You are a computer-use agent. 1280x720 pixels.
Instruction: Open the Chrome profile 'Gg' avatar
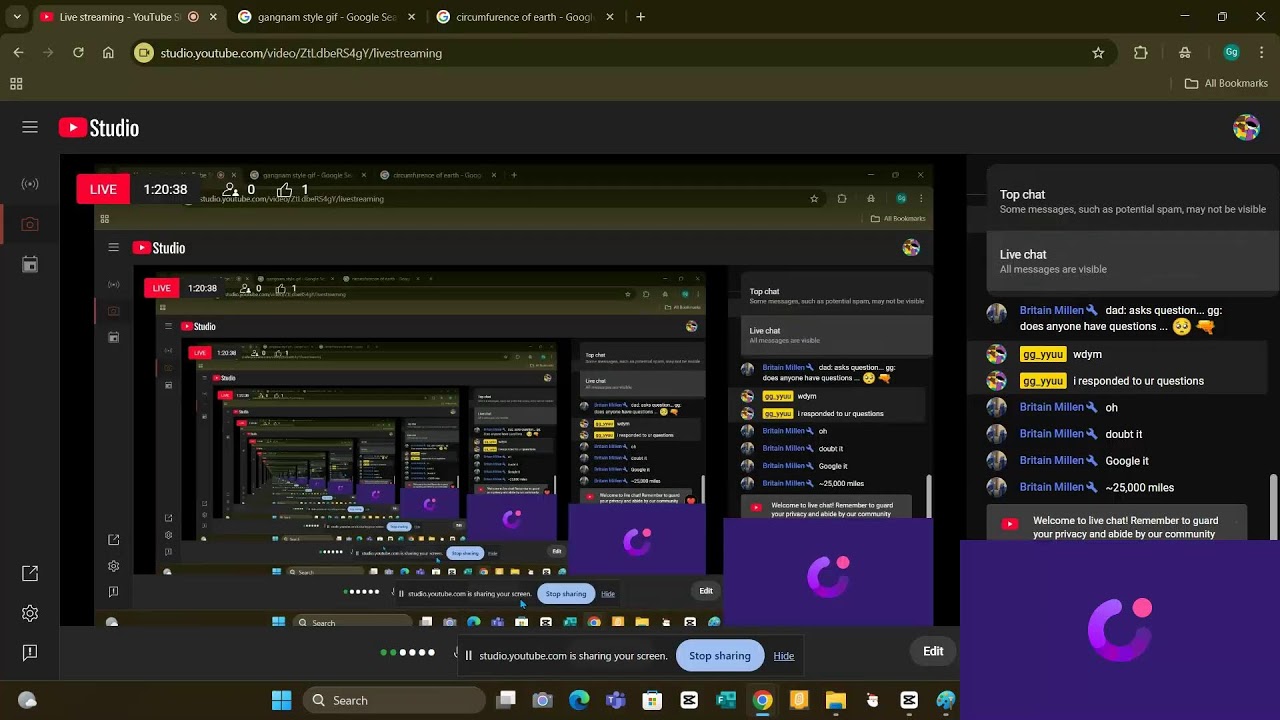coord(1232,53)
